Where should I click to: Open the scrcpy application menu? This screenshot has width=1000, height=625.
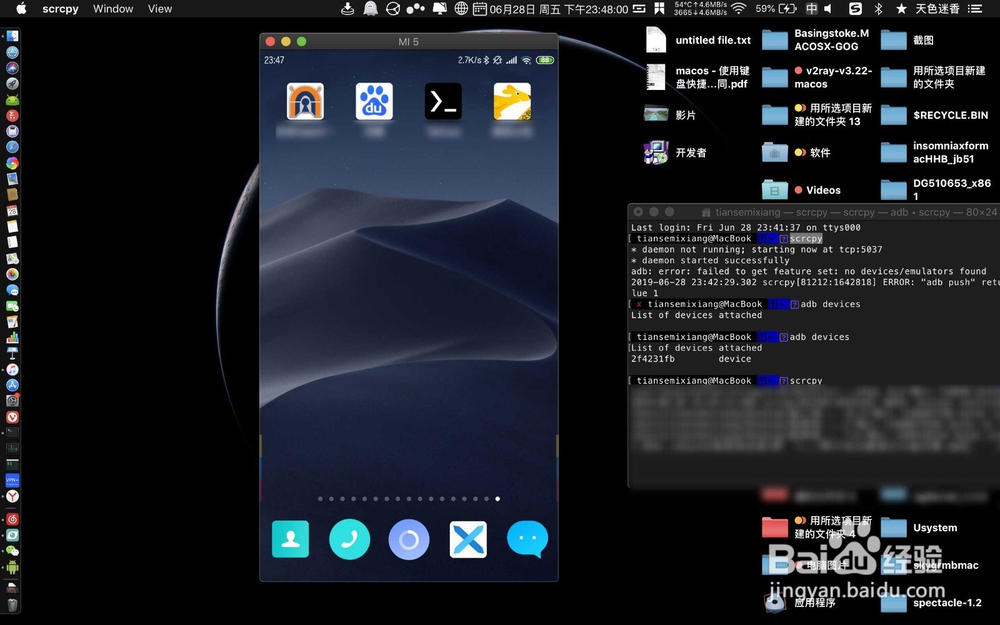(x=61, y=8)
